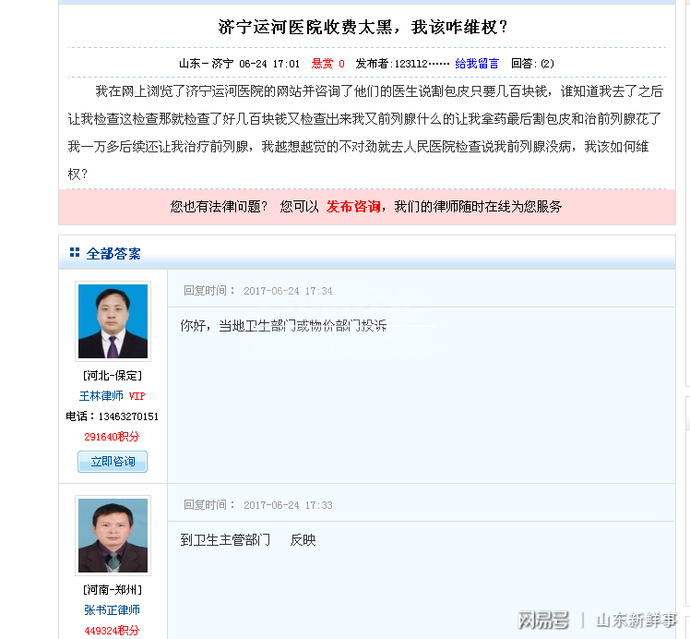Click the 全部答案 grid icon
Screen dimensions: 690x639
click(74, 253)
